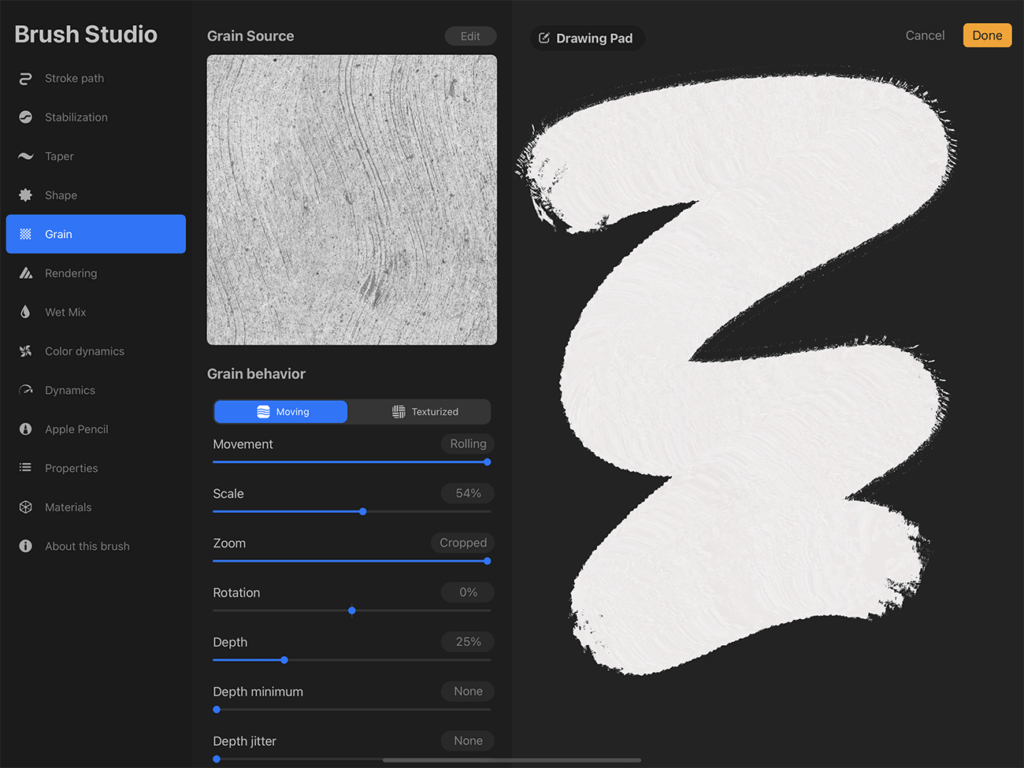Open Color dynamics section
This screenshot has height=768, width=1024.
pos(96,351)
